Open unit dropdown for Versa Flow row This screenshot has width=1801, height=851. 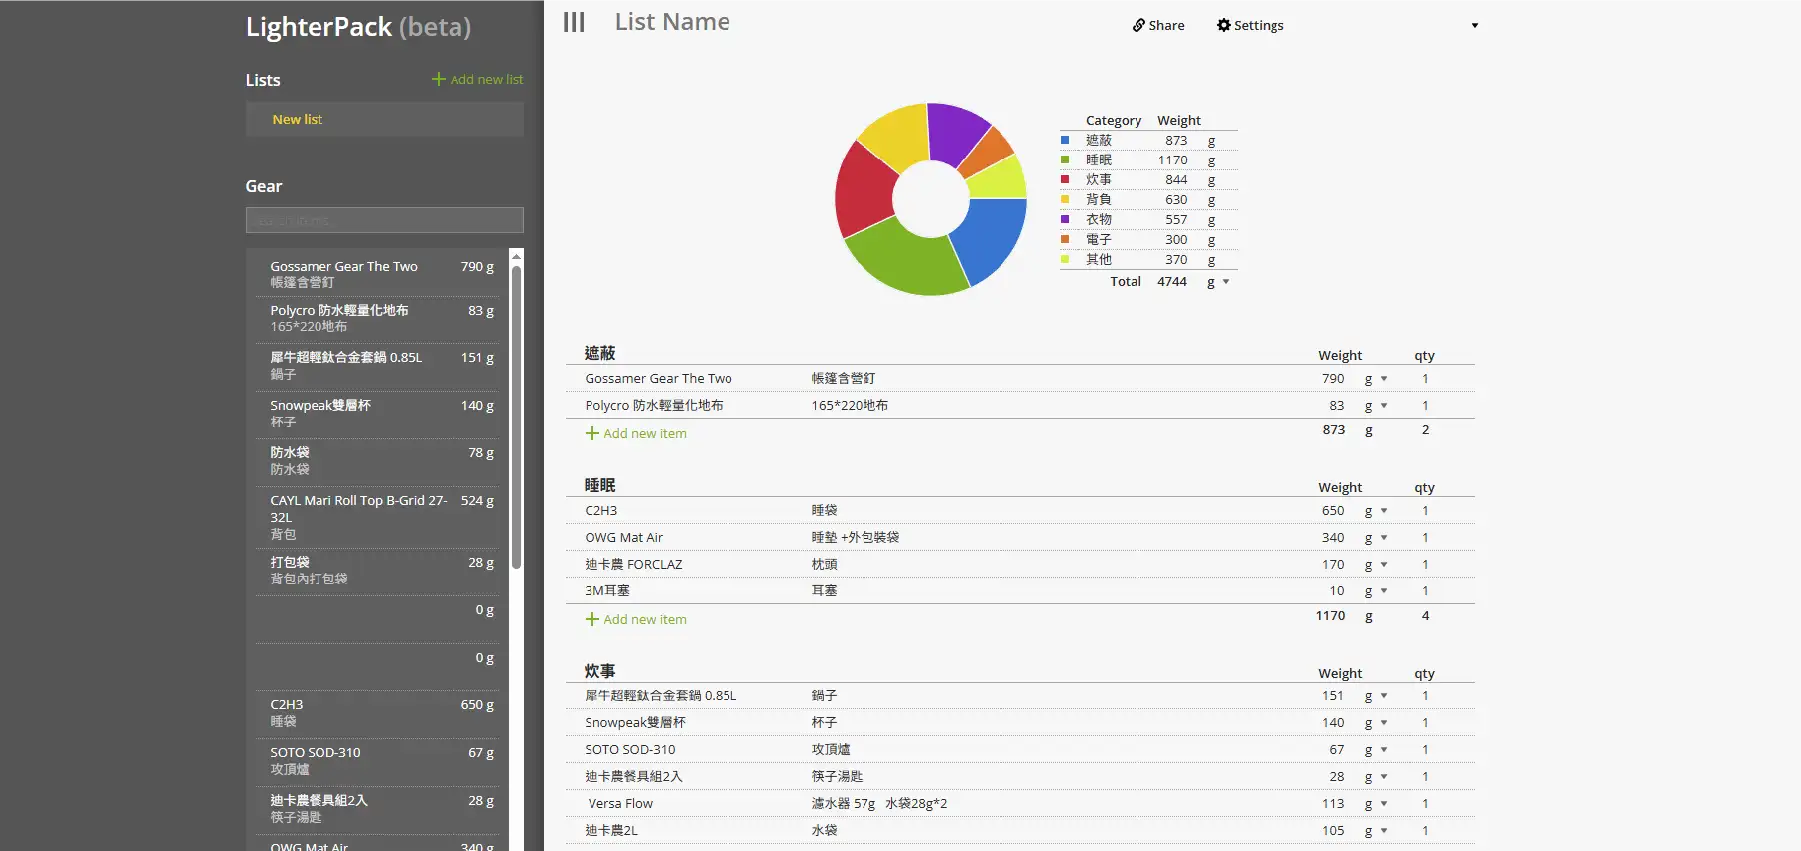coord(1384,804)
